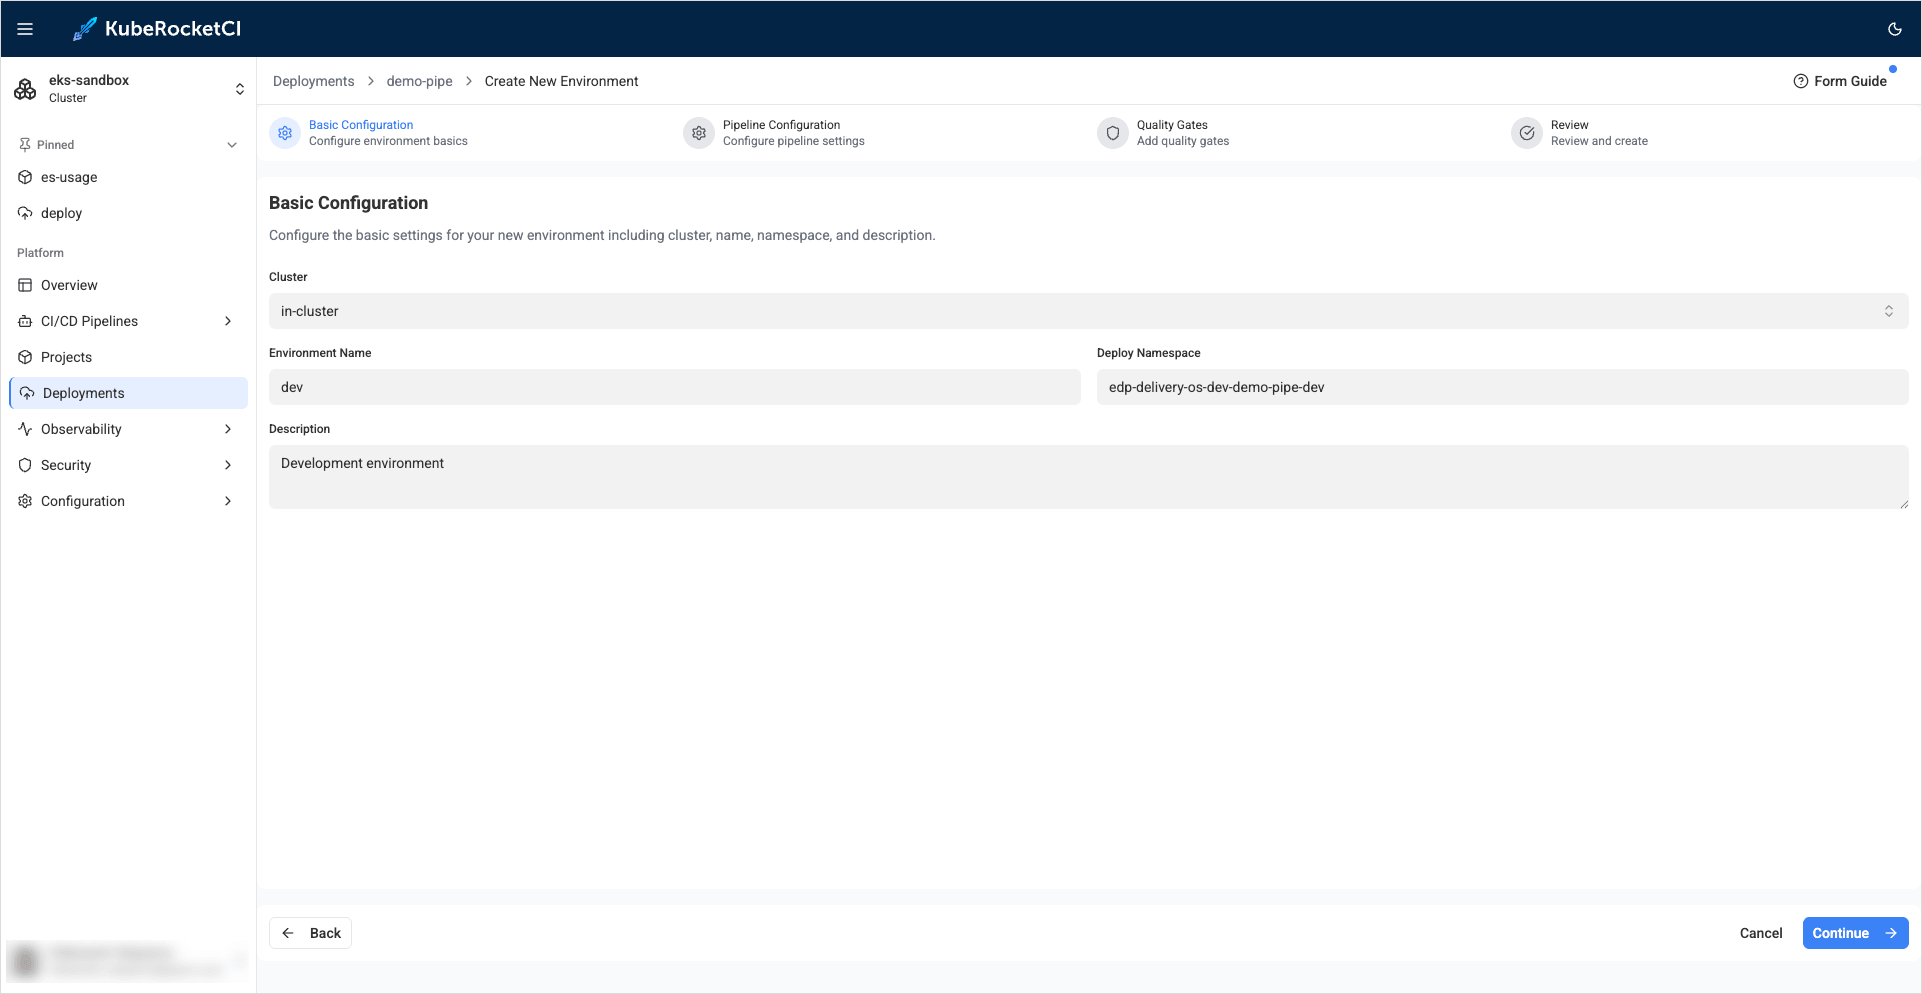Click the KubeRocketCI rocket logo
1922x994 pixels.
click(85, 29)
